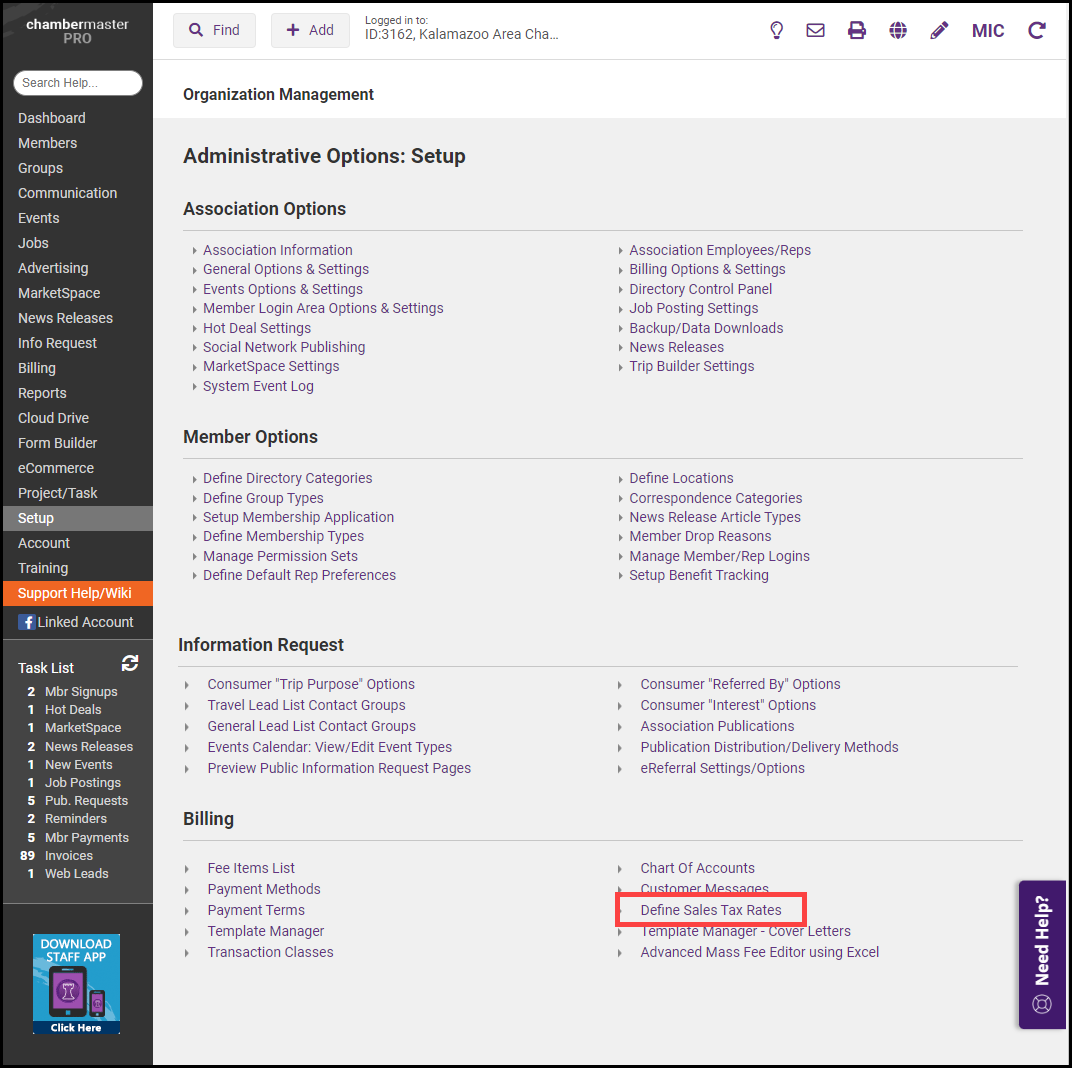Open the Chart Of Accounts link
This screenshot has height=1068, width=1072.
point(697,868)
